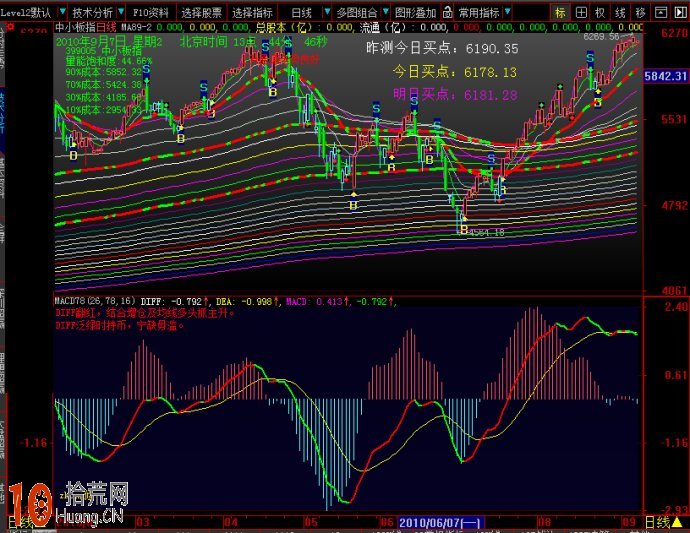Click DEA: -0.998 value
Screen dimensions: 690x533
coord(245,301)
